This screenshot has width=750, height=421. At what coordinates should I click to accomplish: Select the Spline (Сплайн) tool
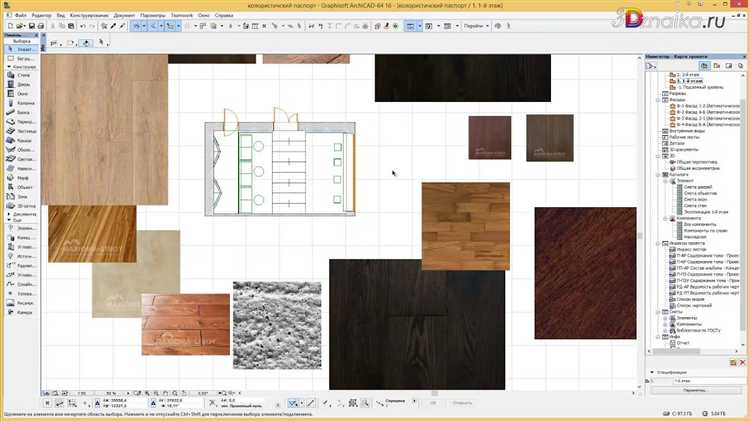(21, 284)
